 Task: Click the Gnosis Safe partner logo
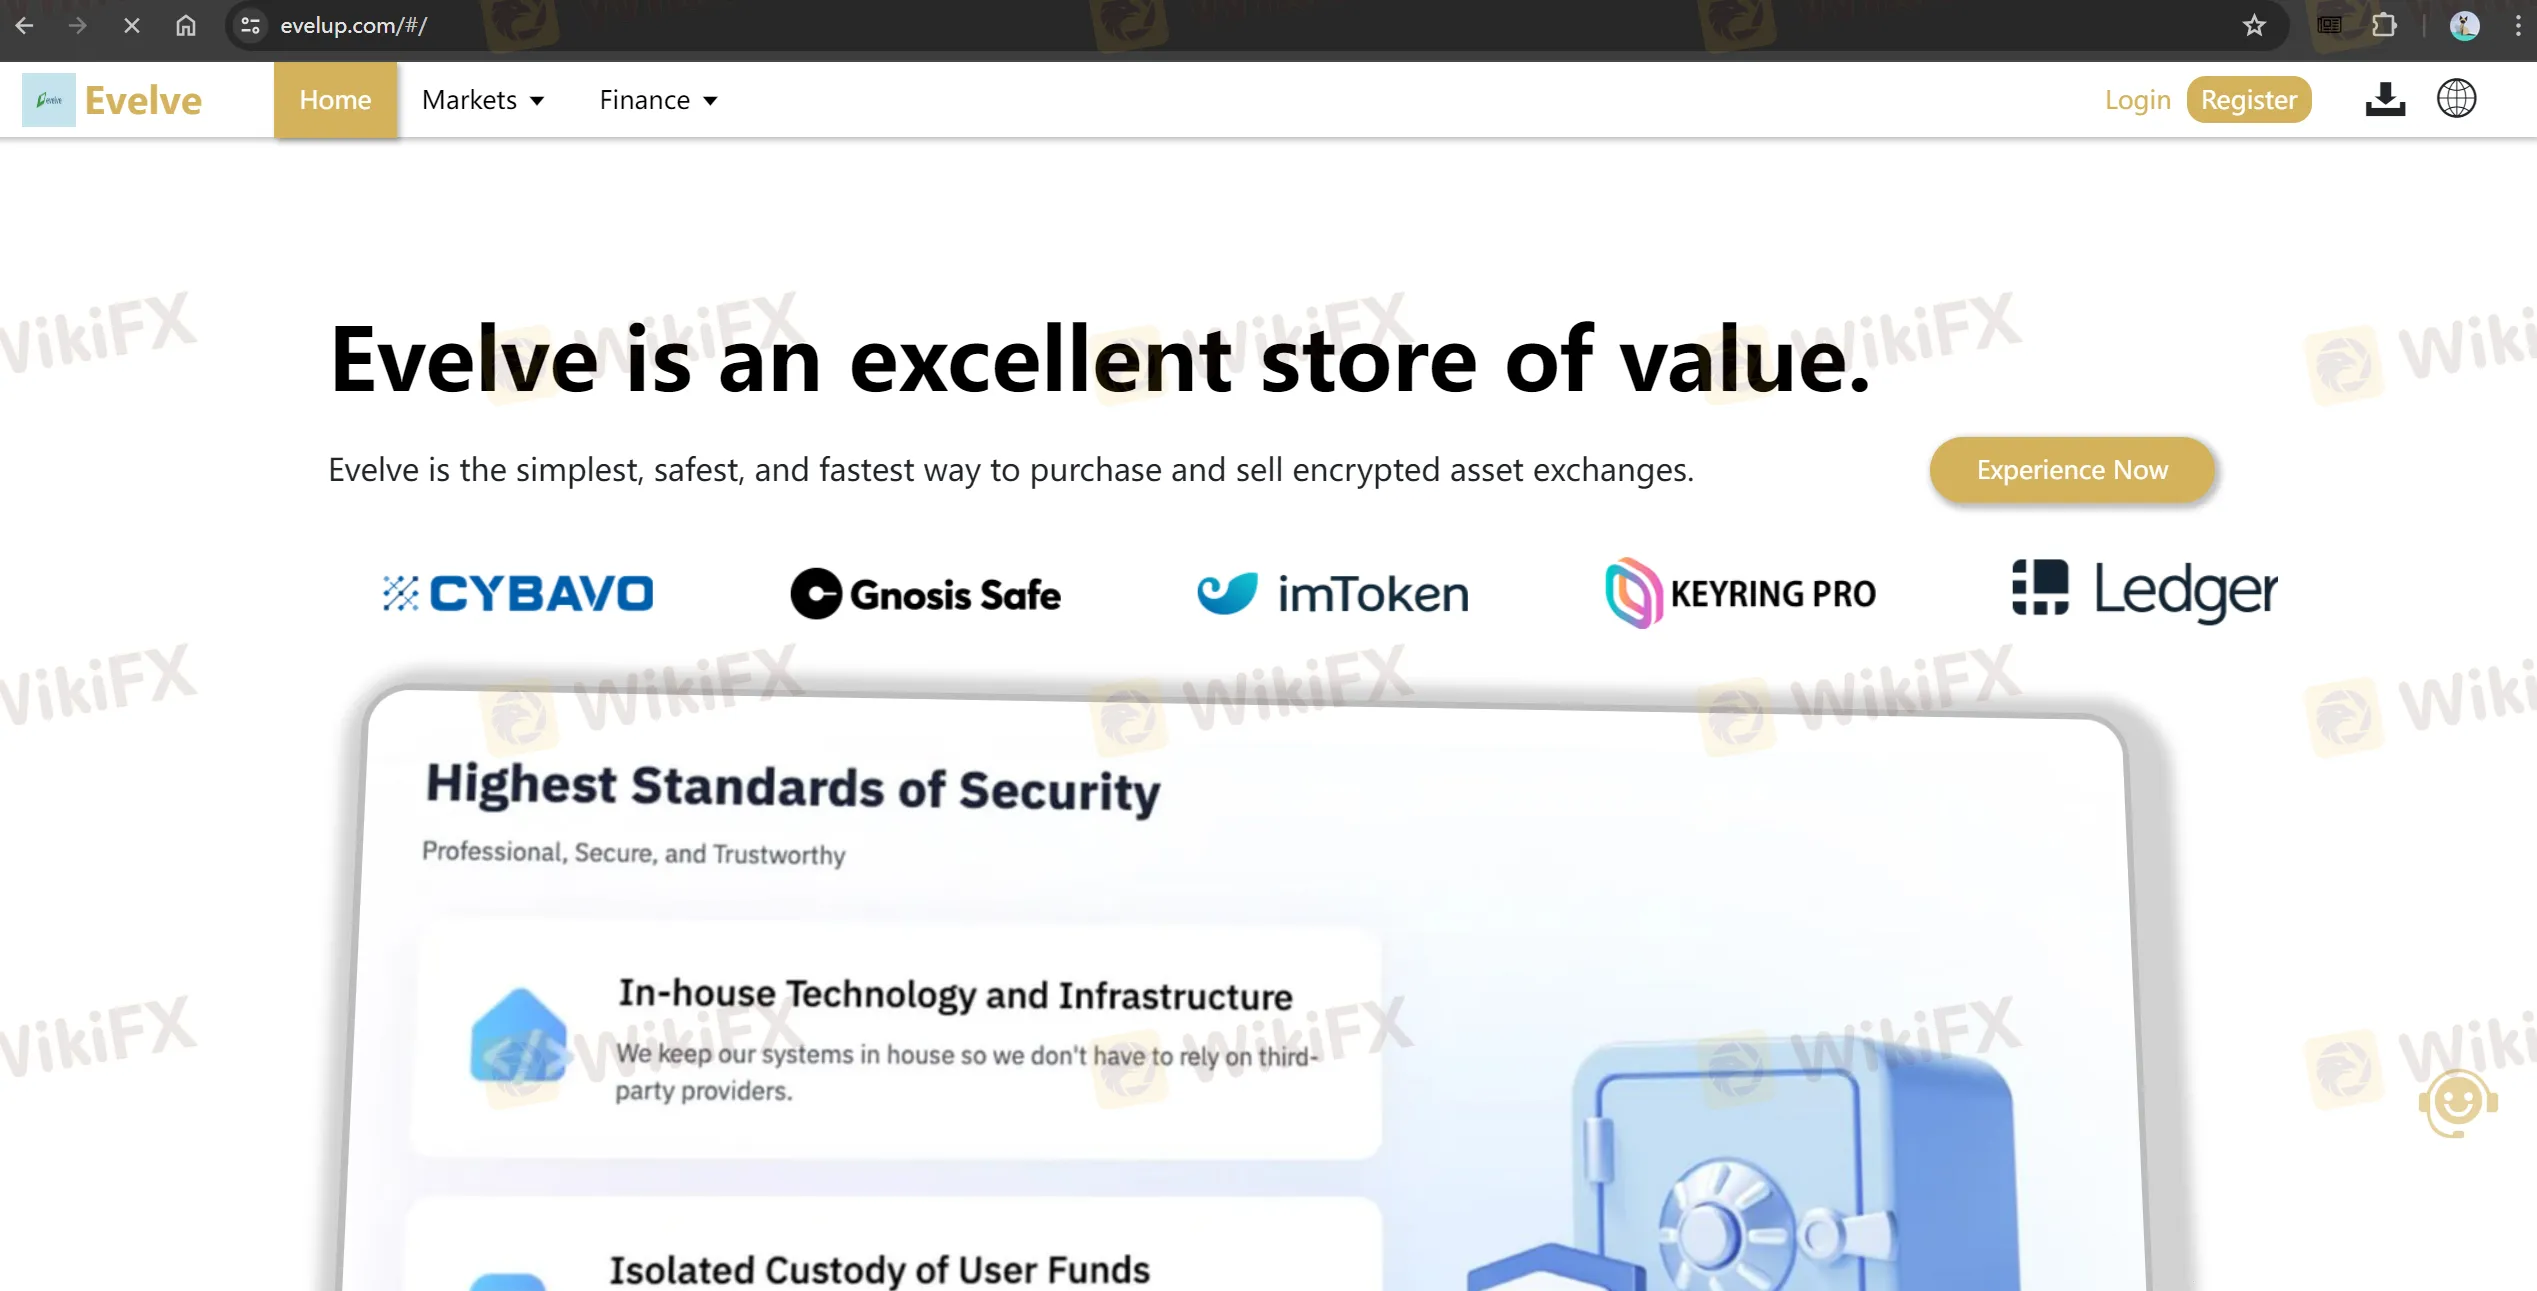tap(925, 593)
